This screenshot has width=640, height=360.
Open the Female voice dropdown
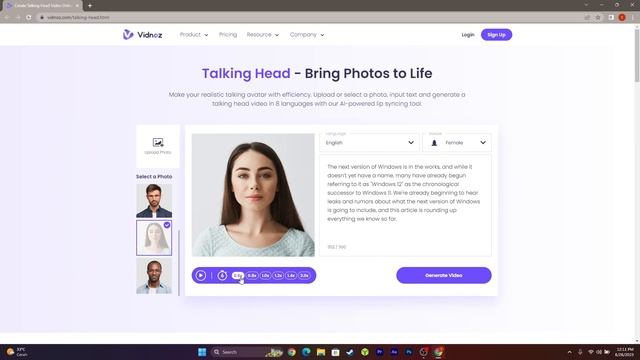(x=457, y=143)
